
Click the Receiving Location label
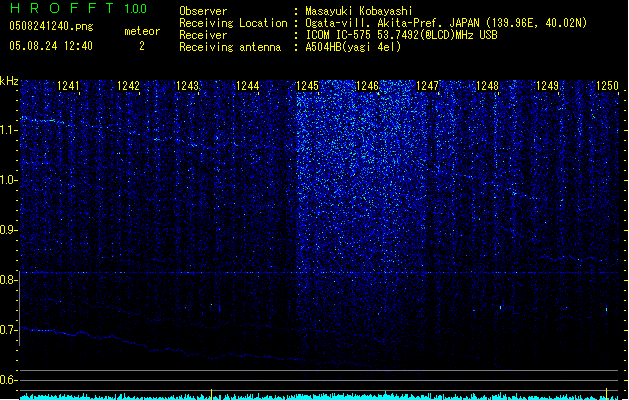(233, 23)
